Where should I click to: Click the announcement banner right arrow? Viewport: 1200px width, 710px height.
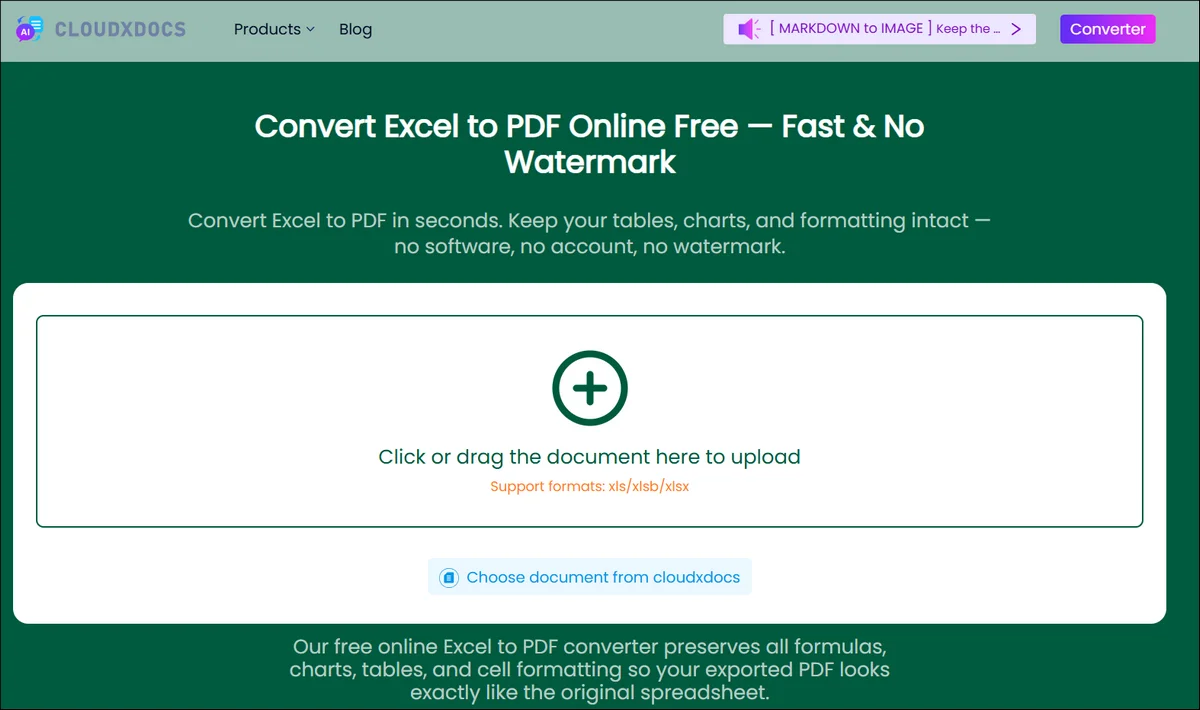click(1016, 29)
